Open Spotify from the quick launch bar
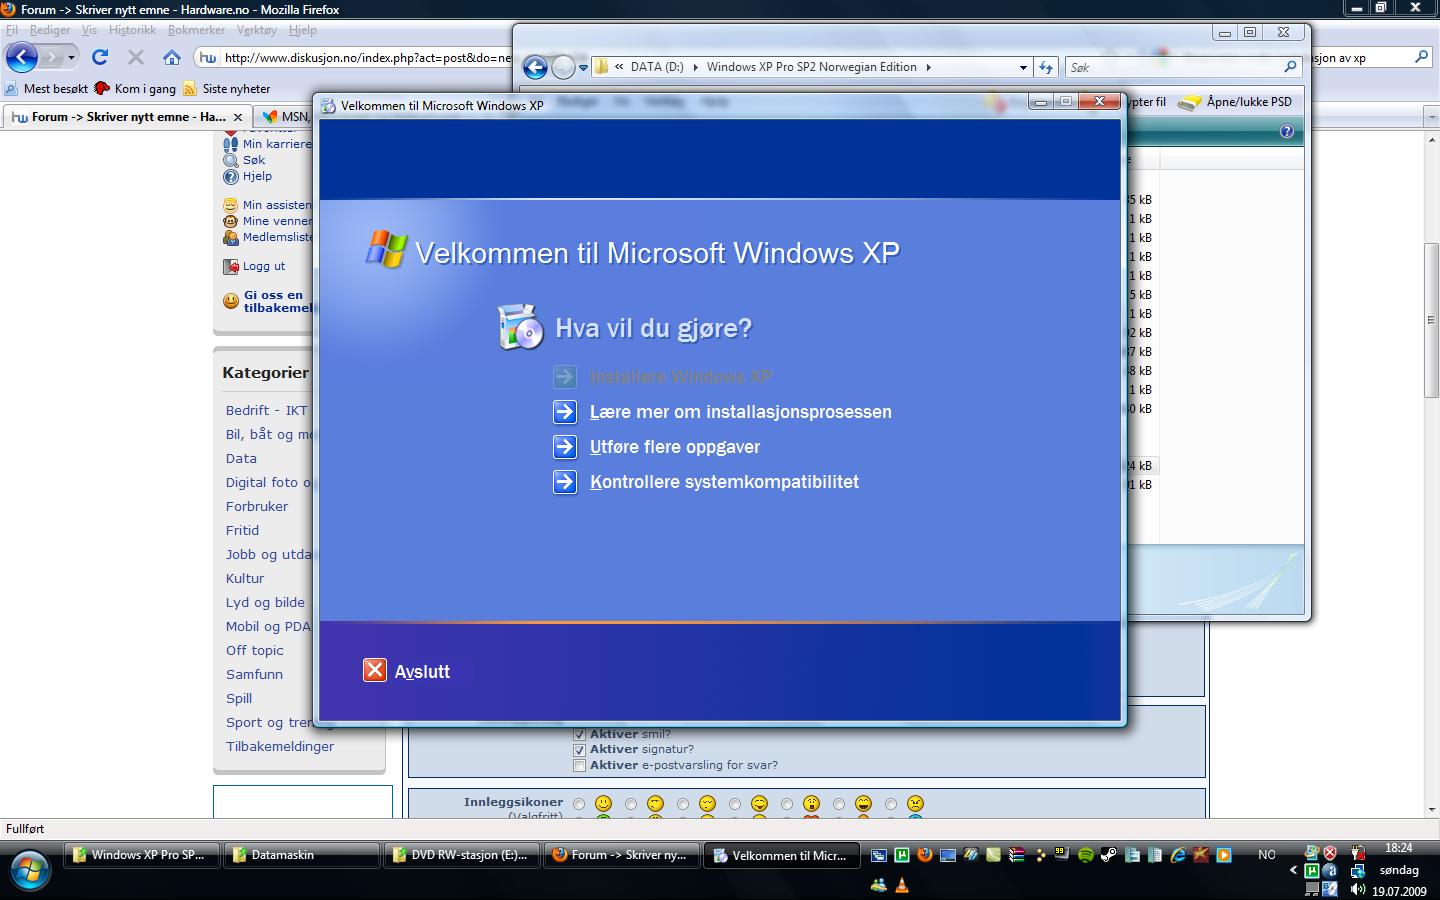Screen dimensions: 1440x900 coord(1086,855)
